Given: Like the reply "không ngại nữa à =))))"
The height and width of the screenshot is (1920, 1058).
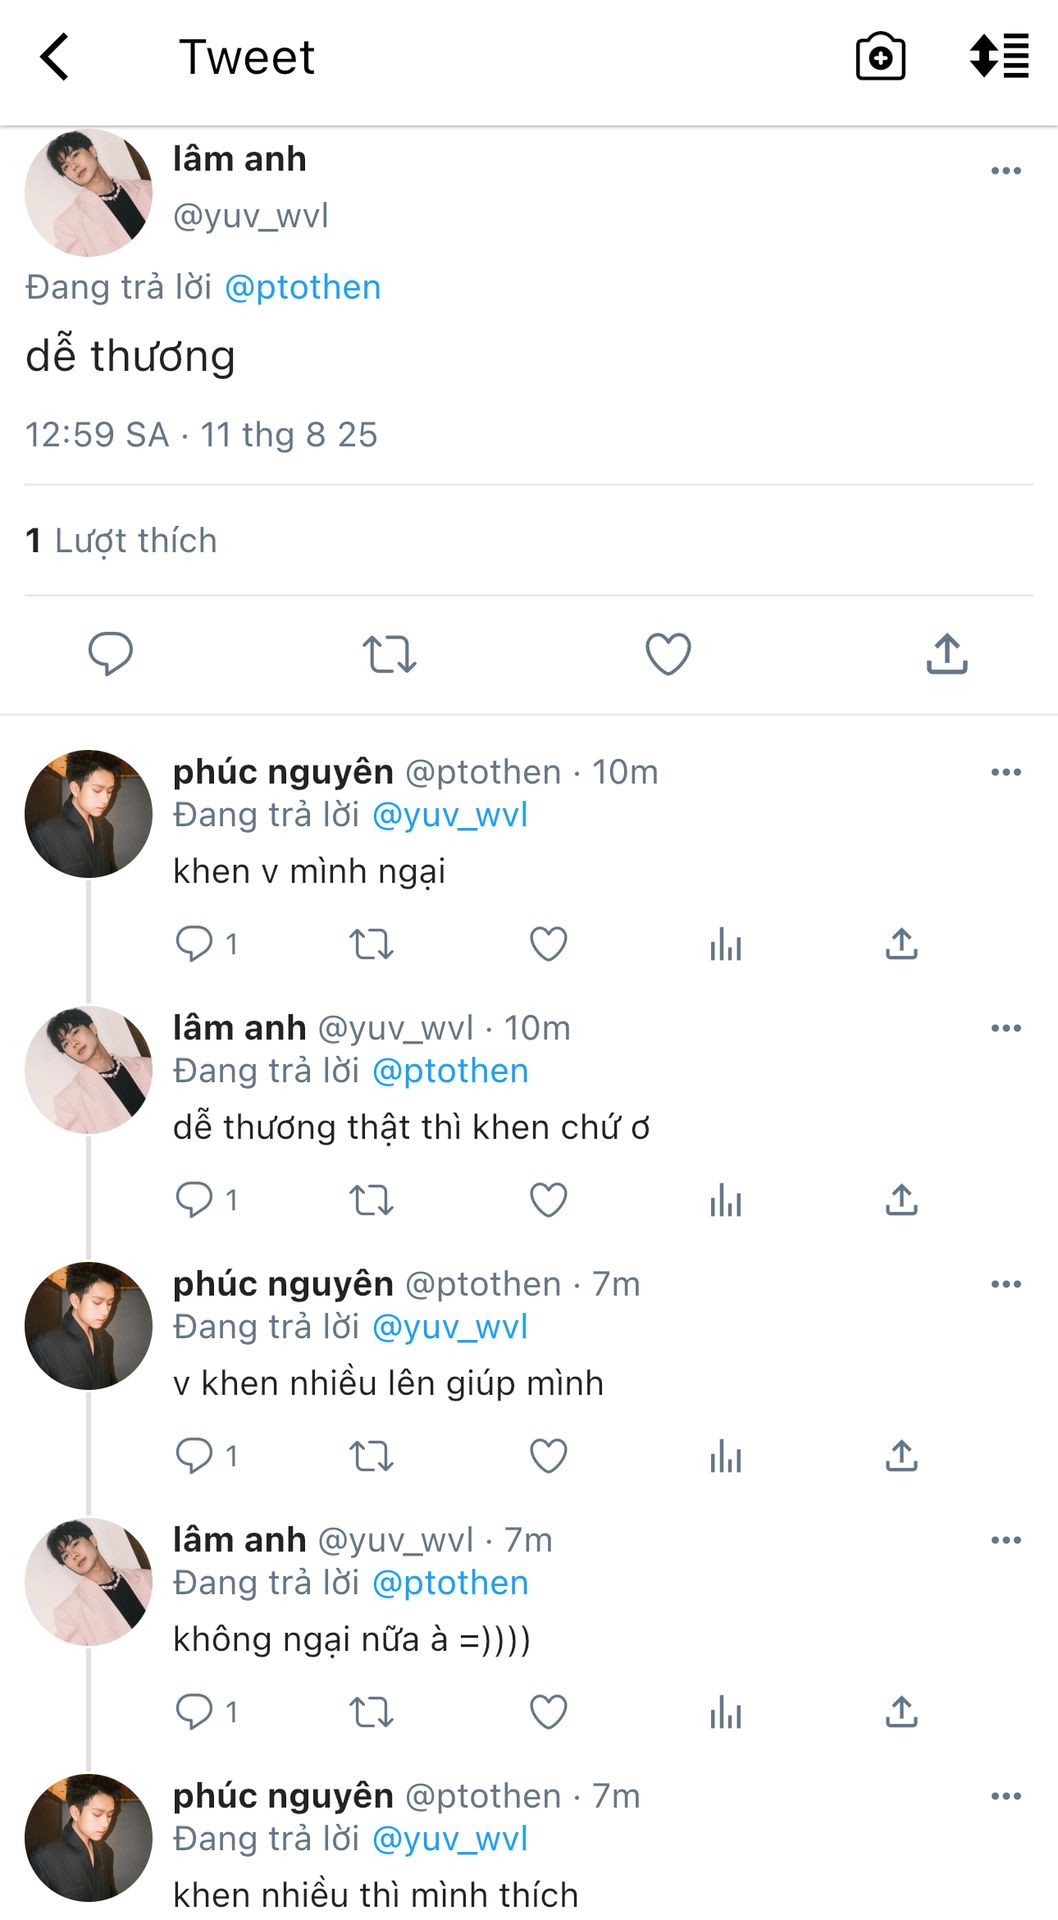Looking at the screenshot, I should [x=548, y=1712].
